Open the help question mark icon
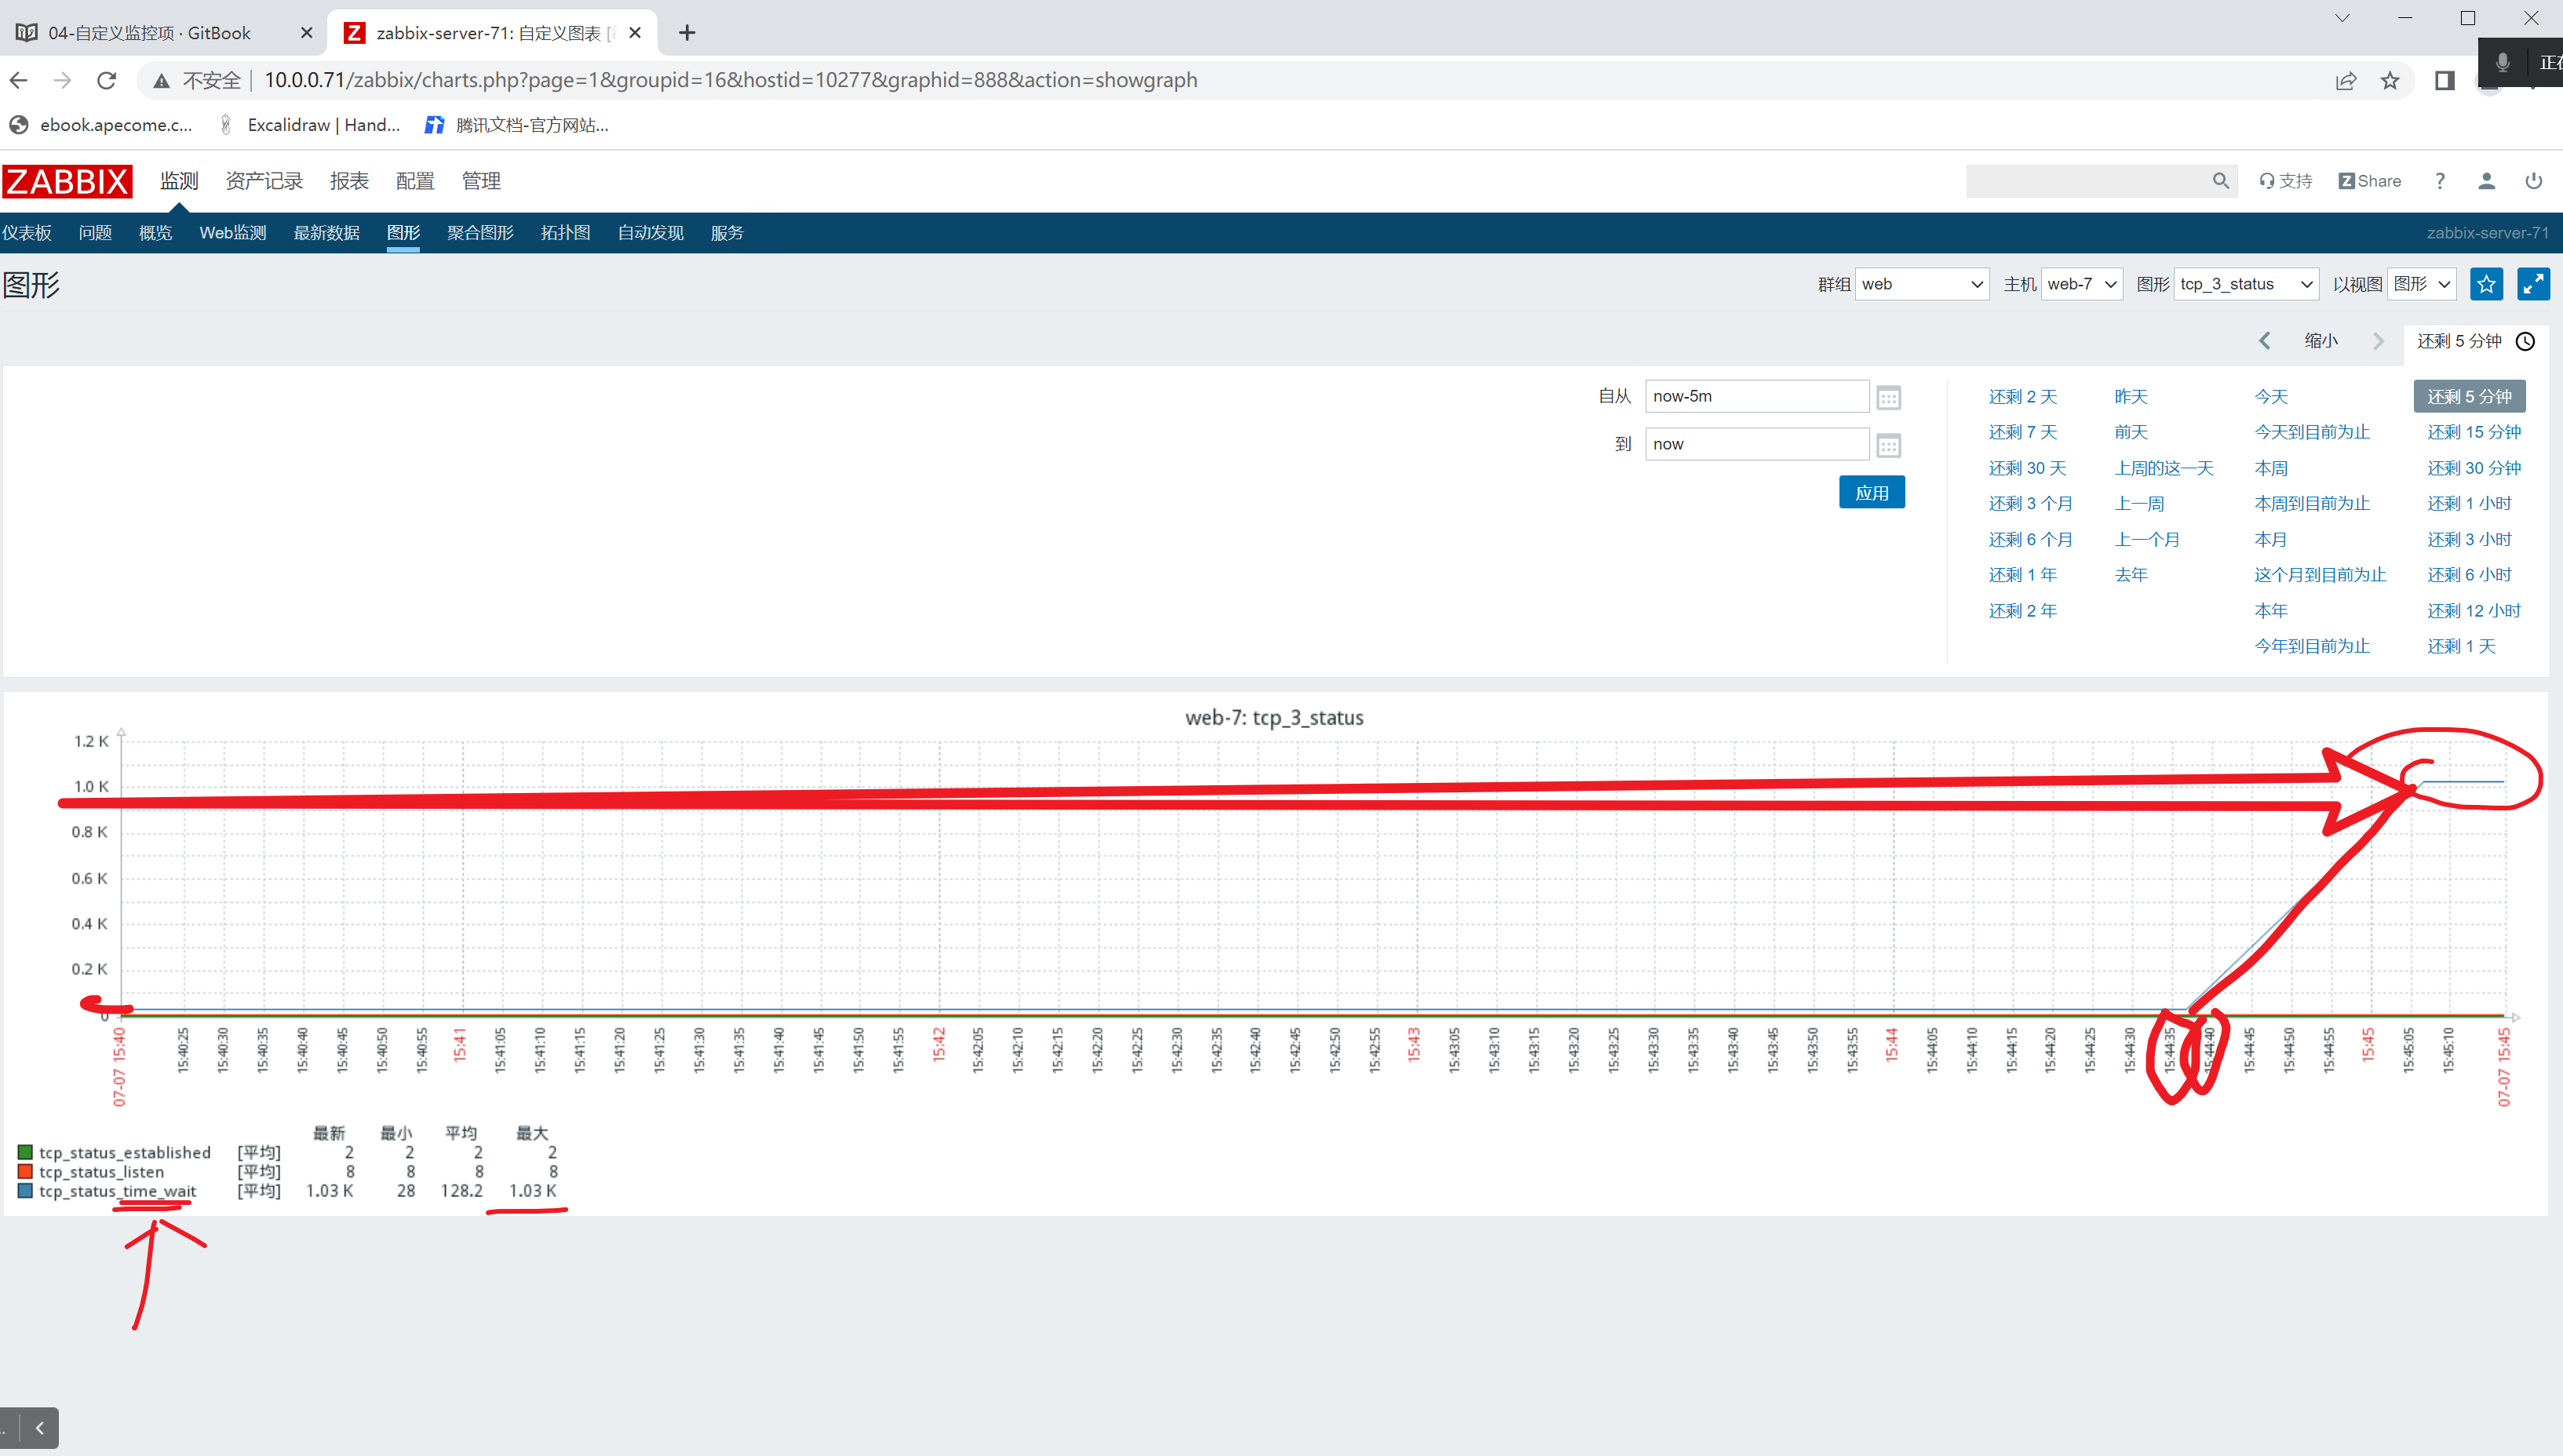 click(2440, 181)
